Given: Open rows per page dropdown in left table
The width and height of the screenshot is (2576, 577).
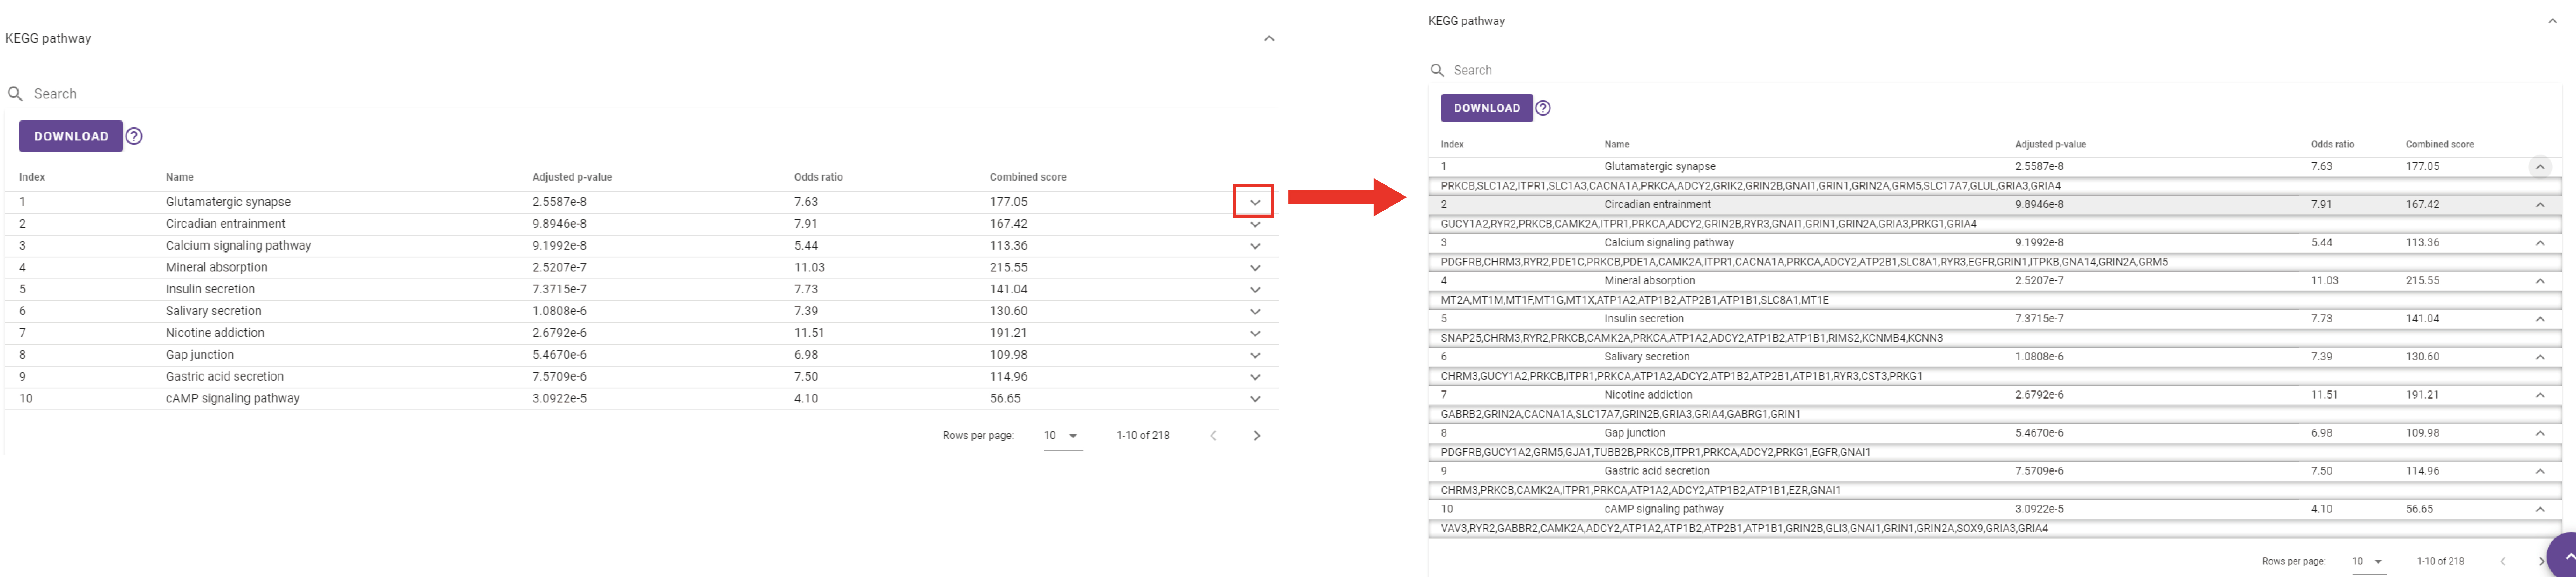Looking at the screenshot, I should (x=1062, y=436).
